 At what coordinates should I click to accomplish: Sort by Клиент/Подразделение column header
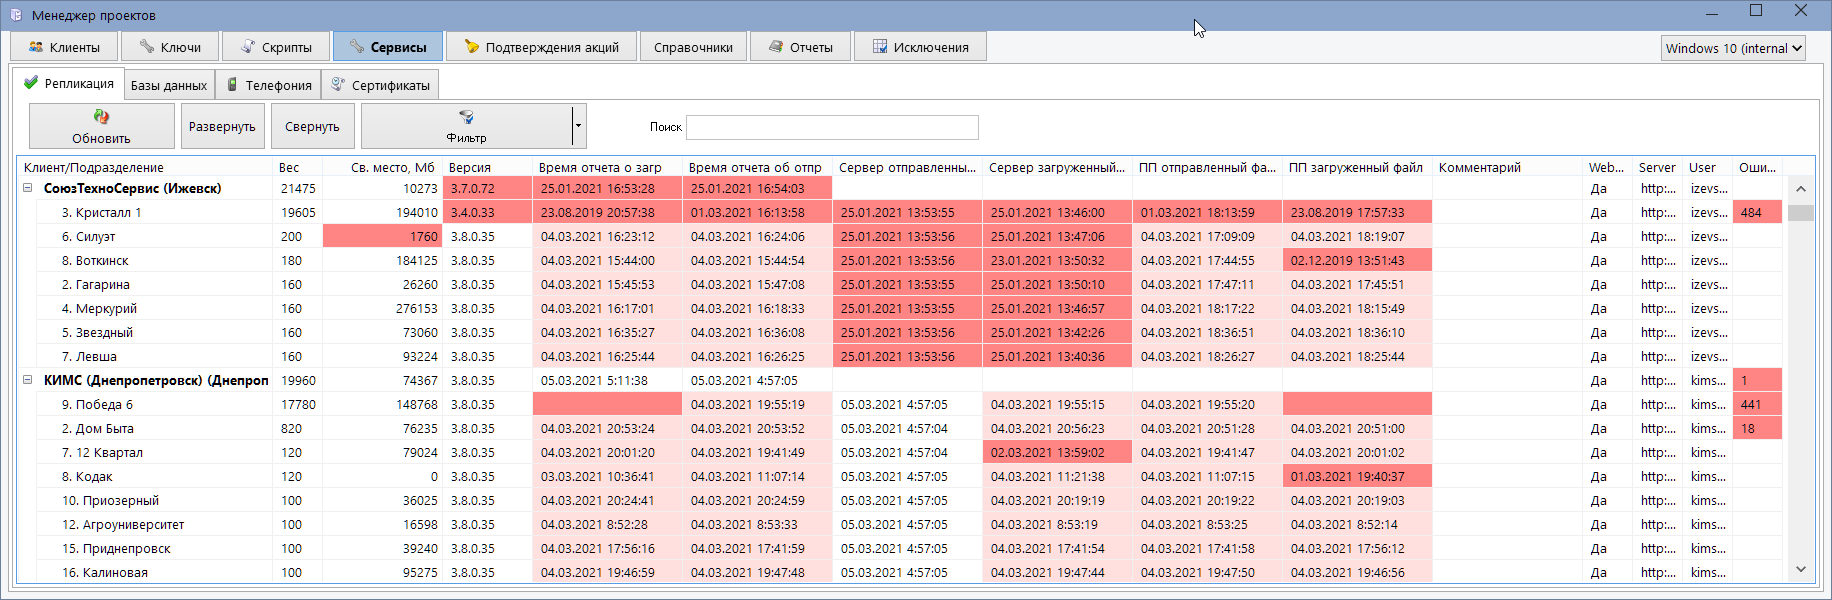pos(144,167)
